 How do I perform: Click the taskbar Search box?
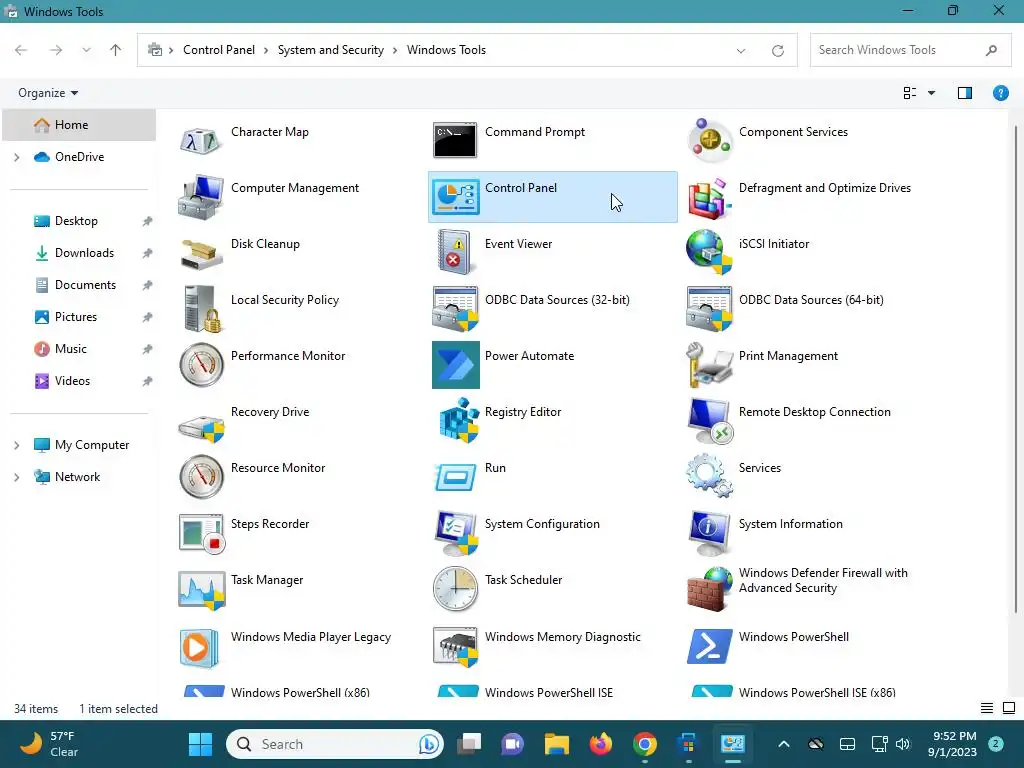[335, 744]
